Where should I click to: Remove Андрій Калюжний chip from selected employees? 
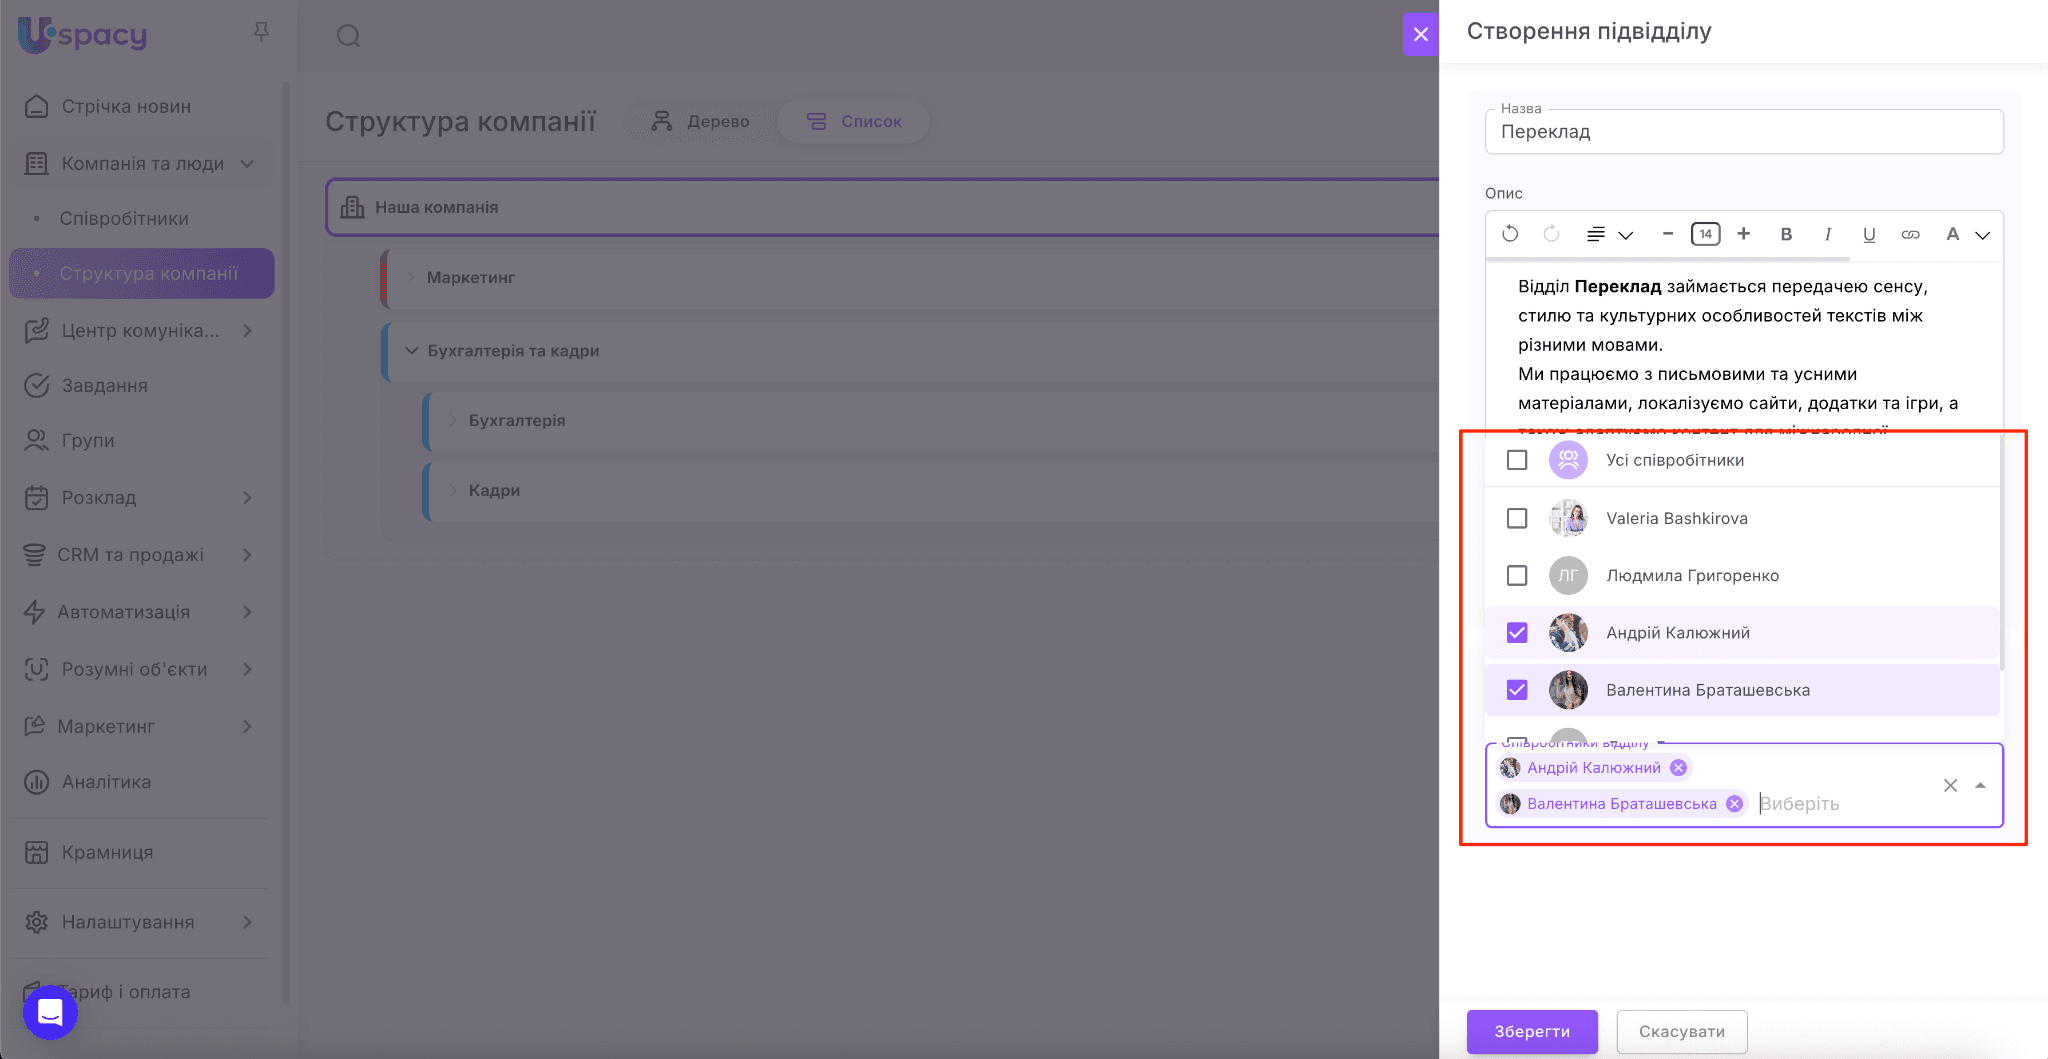tap(1679, 768)
